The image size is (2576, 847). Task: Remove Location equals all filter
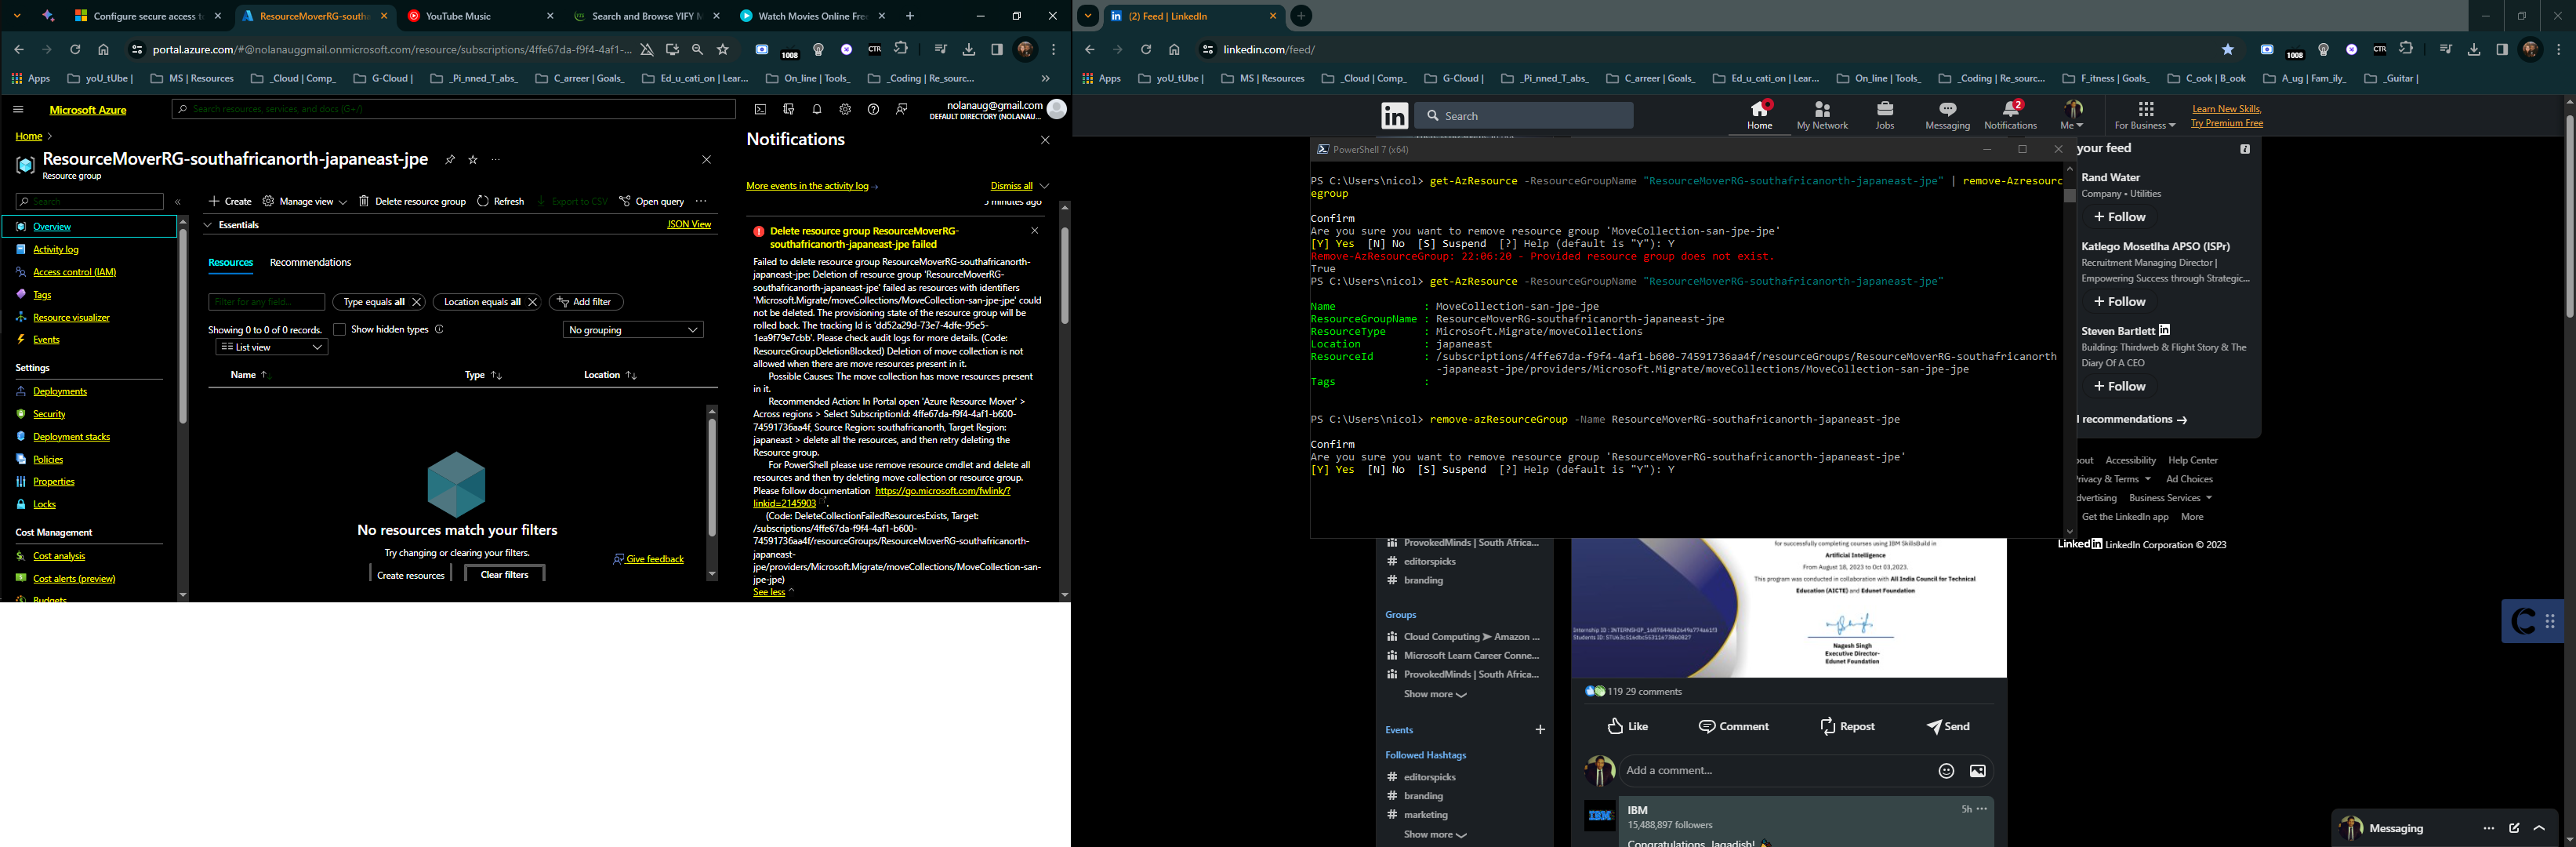tap(533, 302)
